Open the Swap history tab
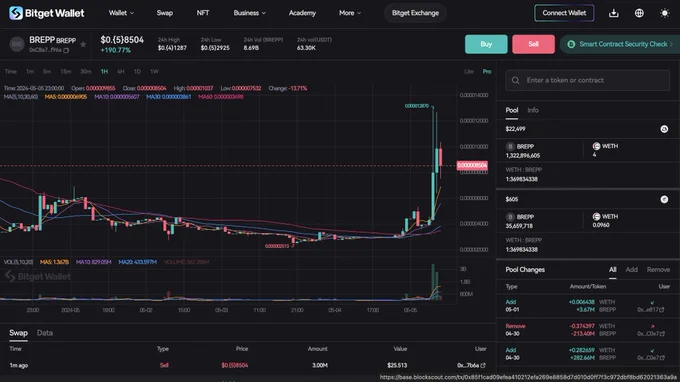680x382 pixels. tap(18, 333)
